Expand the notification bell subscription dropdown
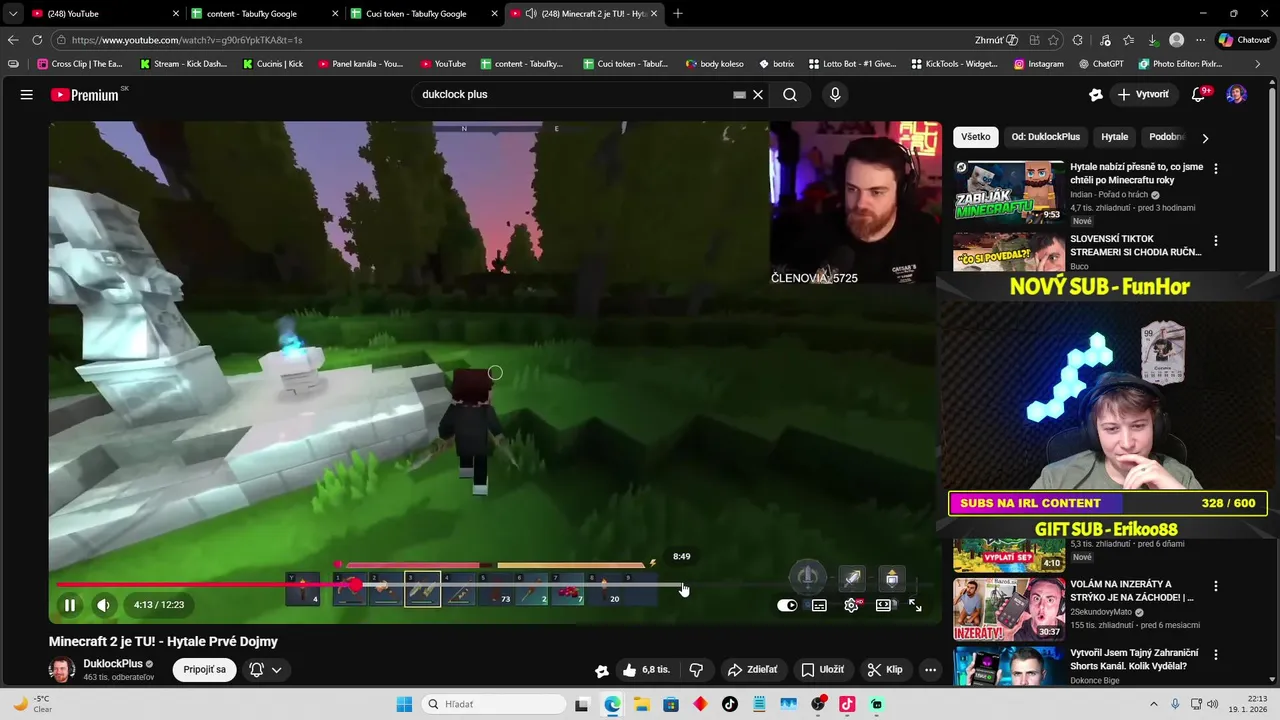This screenshot has height=720, width=1280. pyautogui.click(x=266, y=670)
